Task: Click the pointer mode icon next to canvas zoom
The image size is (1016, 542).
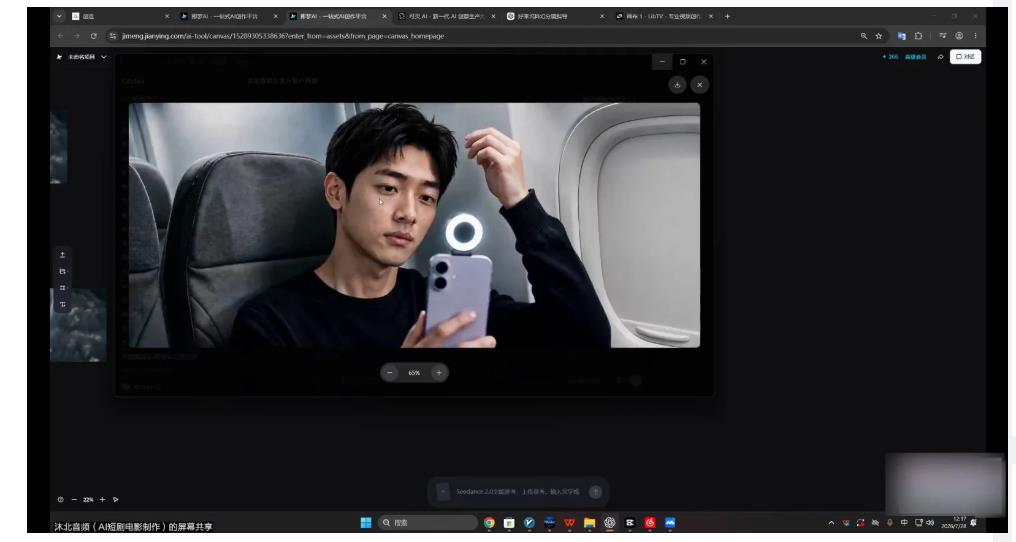Action: tap(116, 500)
